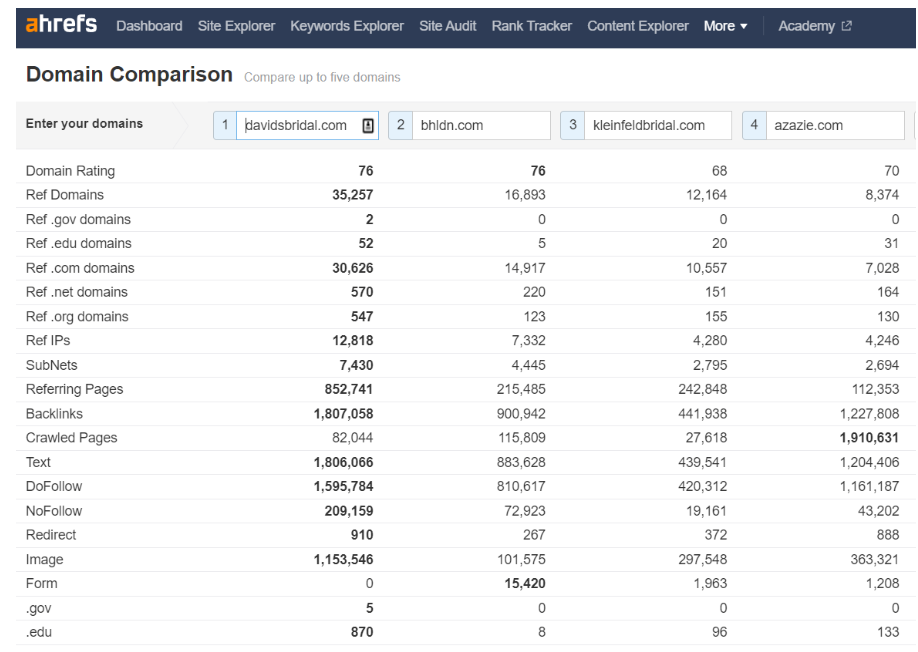This screenshot has height=652, width=918.
Task: Click azazie Domain Rating value 70
Action: point(892,171)
